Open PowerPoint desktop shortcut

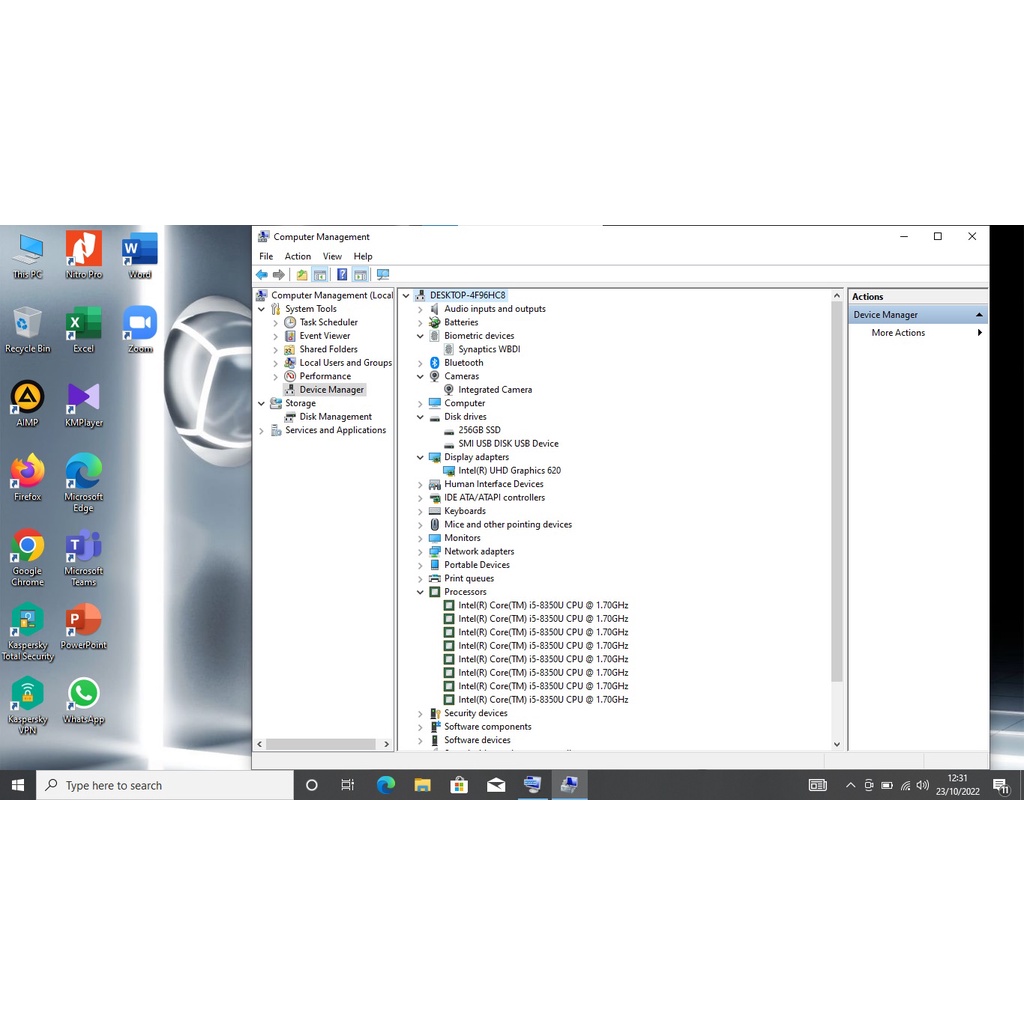(x=84, y=626)
